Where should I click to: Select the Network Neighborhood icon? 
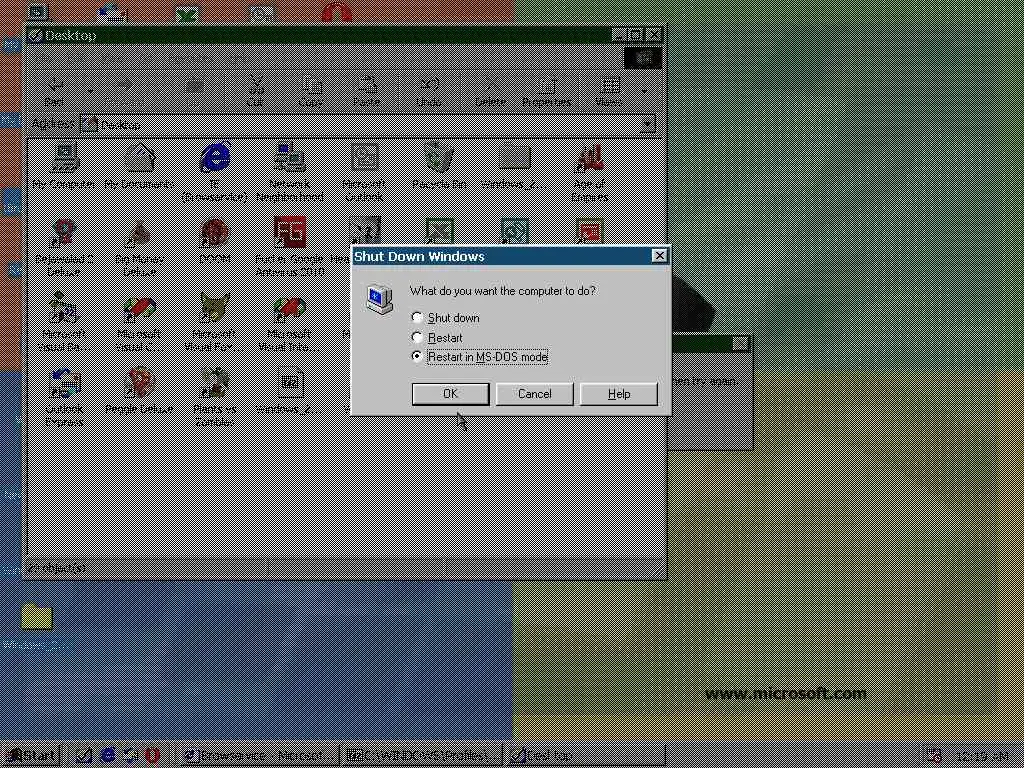click(289, 172)
